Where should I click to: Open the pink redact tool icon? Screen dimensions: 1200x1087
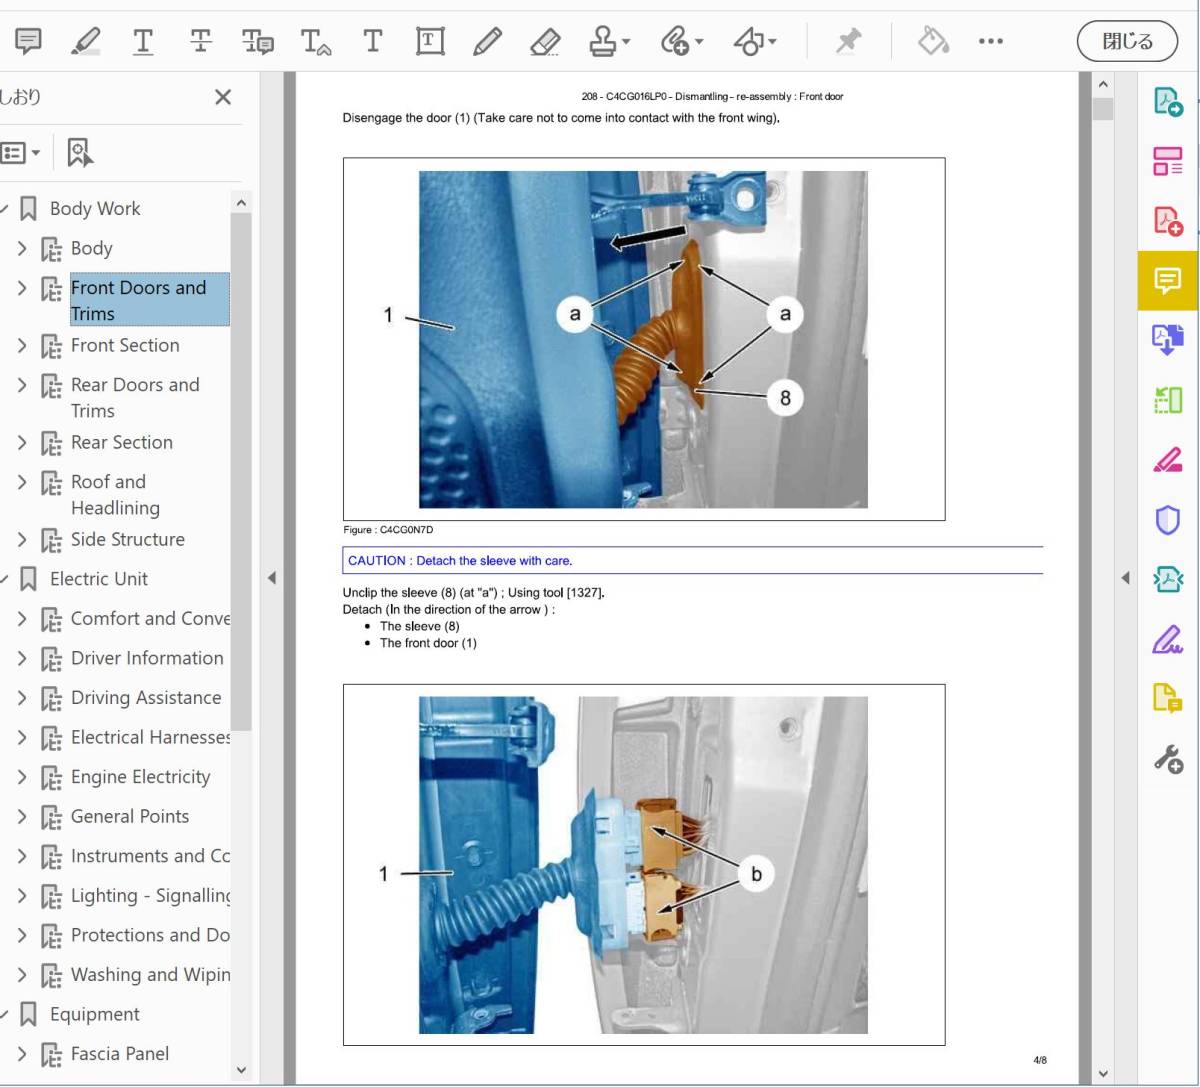click(1168, 460)
